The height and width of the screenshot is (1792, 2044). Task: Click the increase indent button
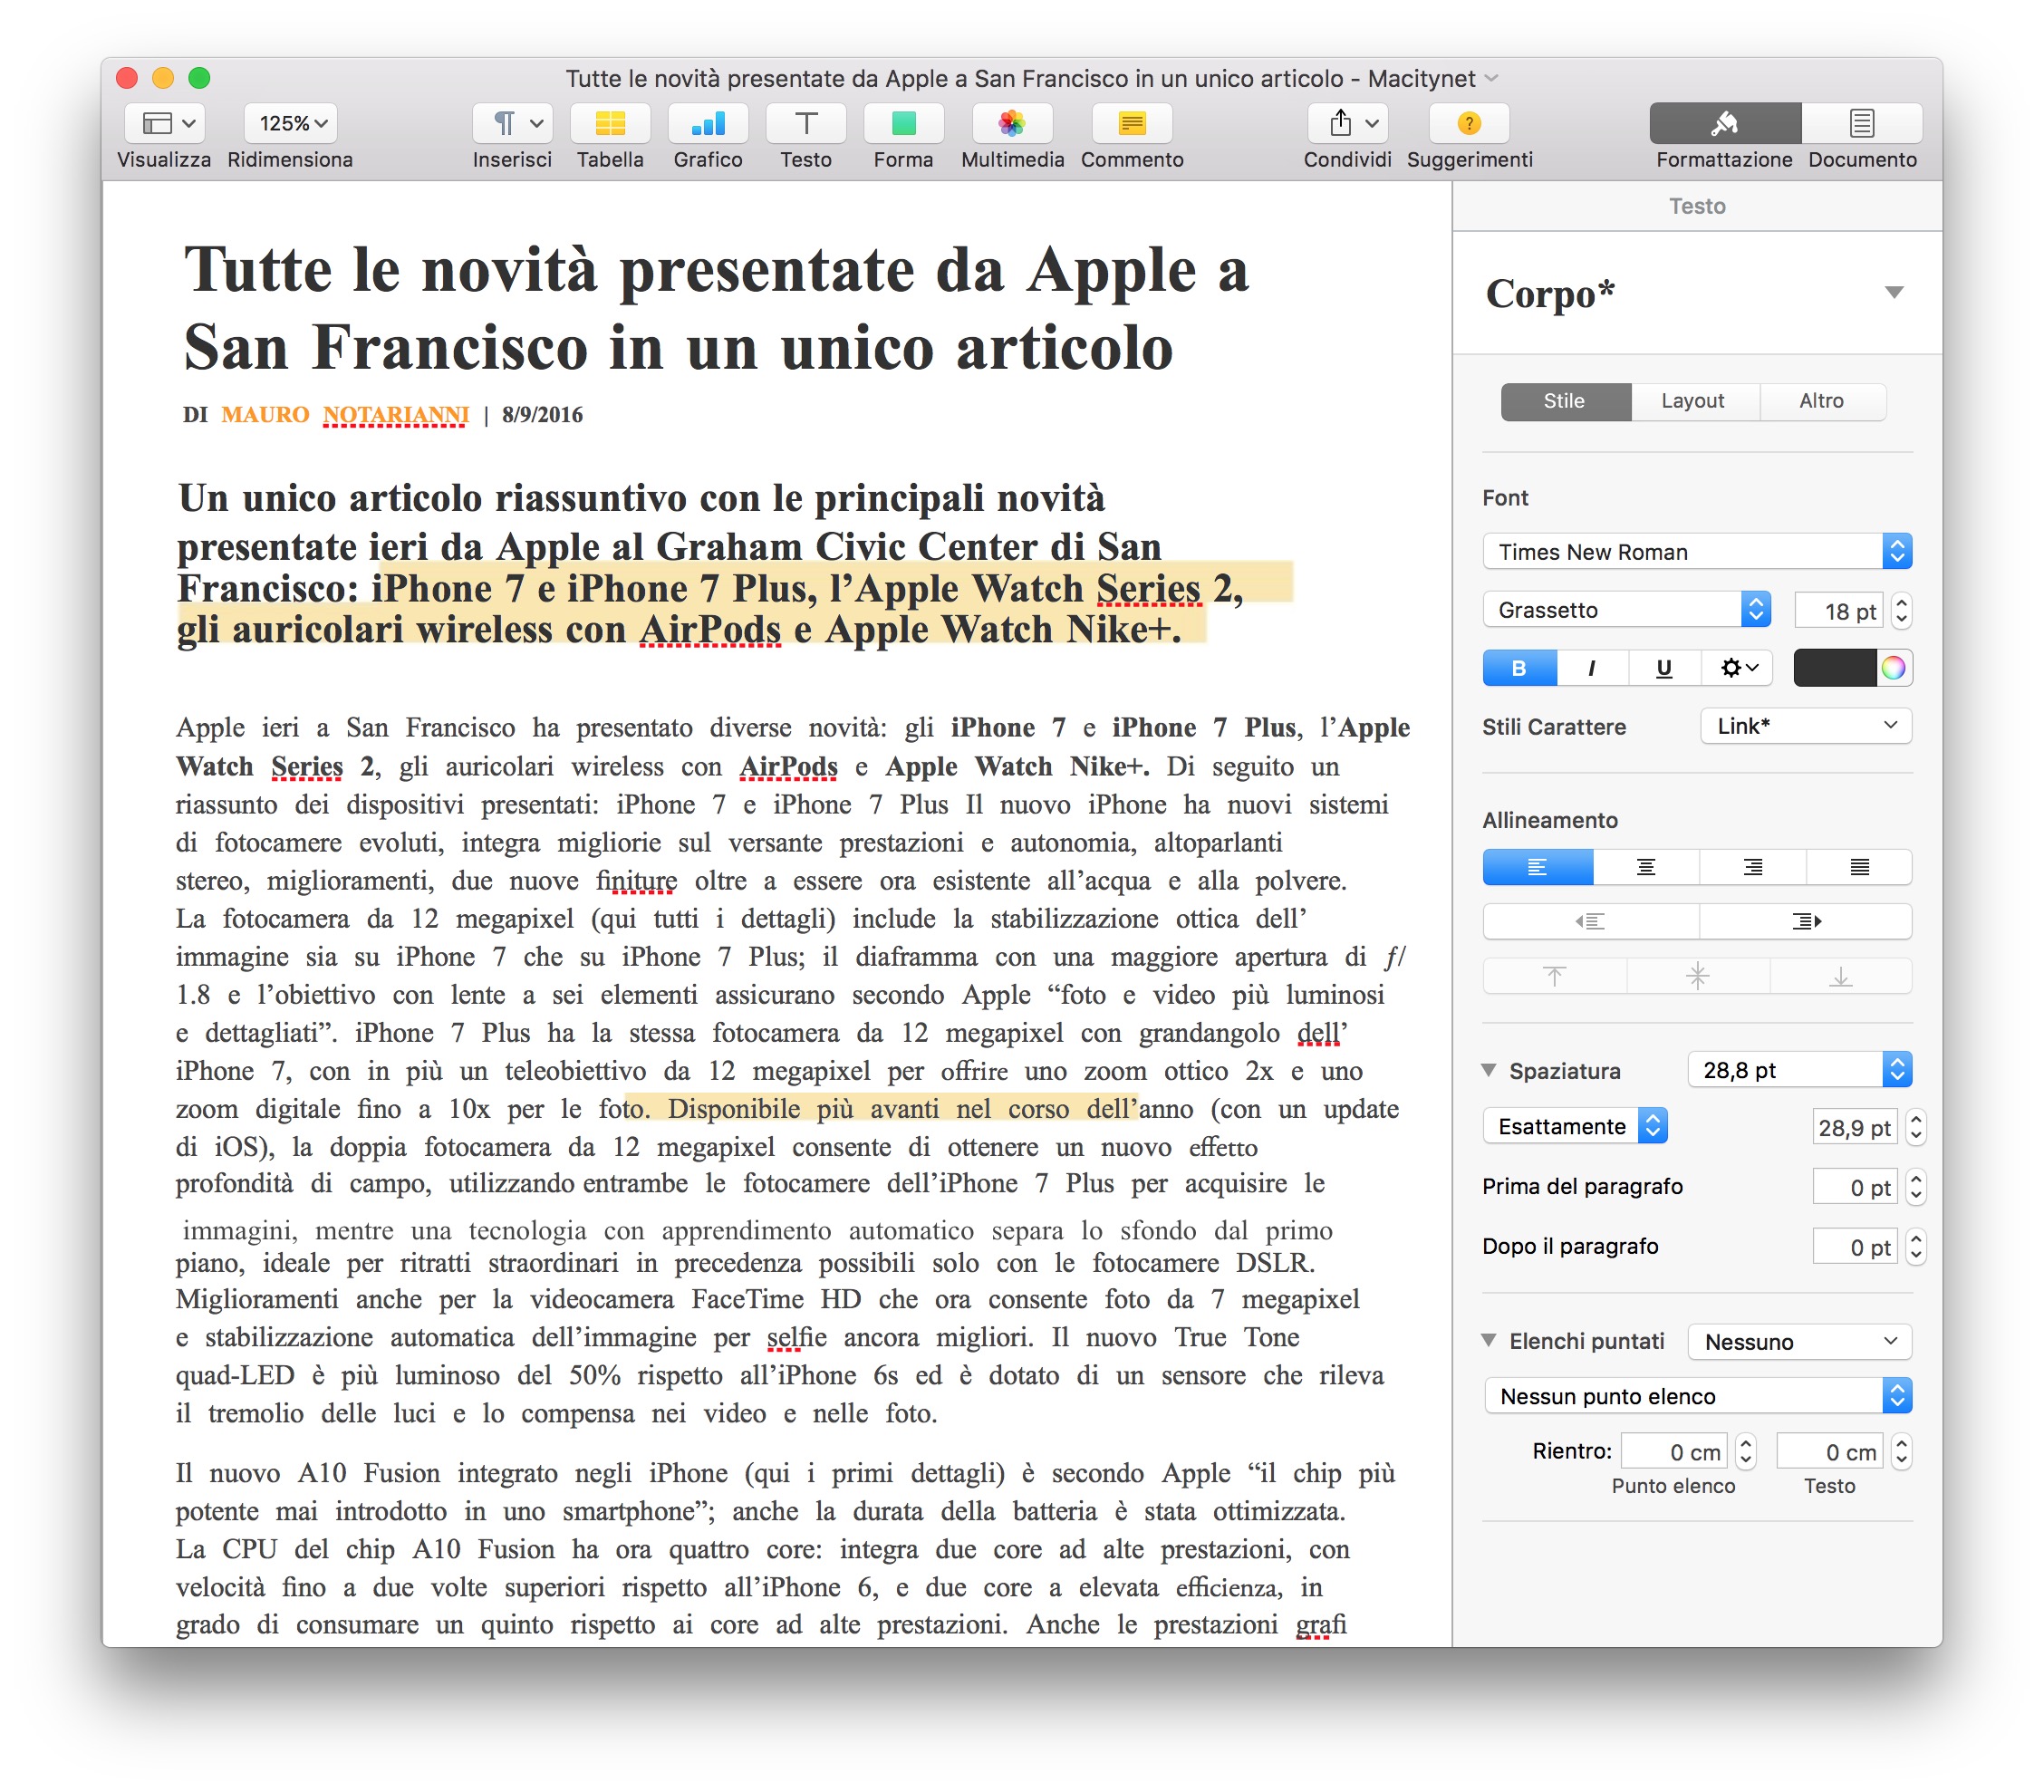click(x=1805, y=921)
